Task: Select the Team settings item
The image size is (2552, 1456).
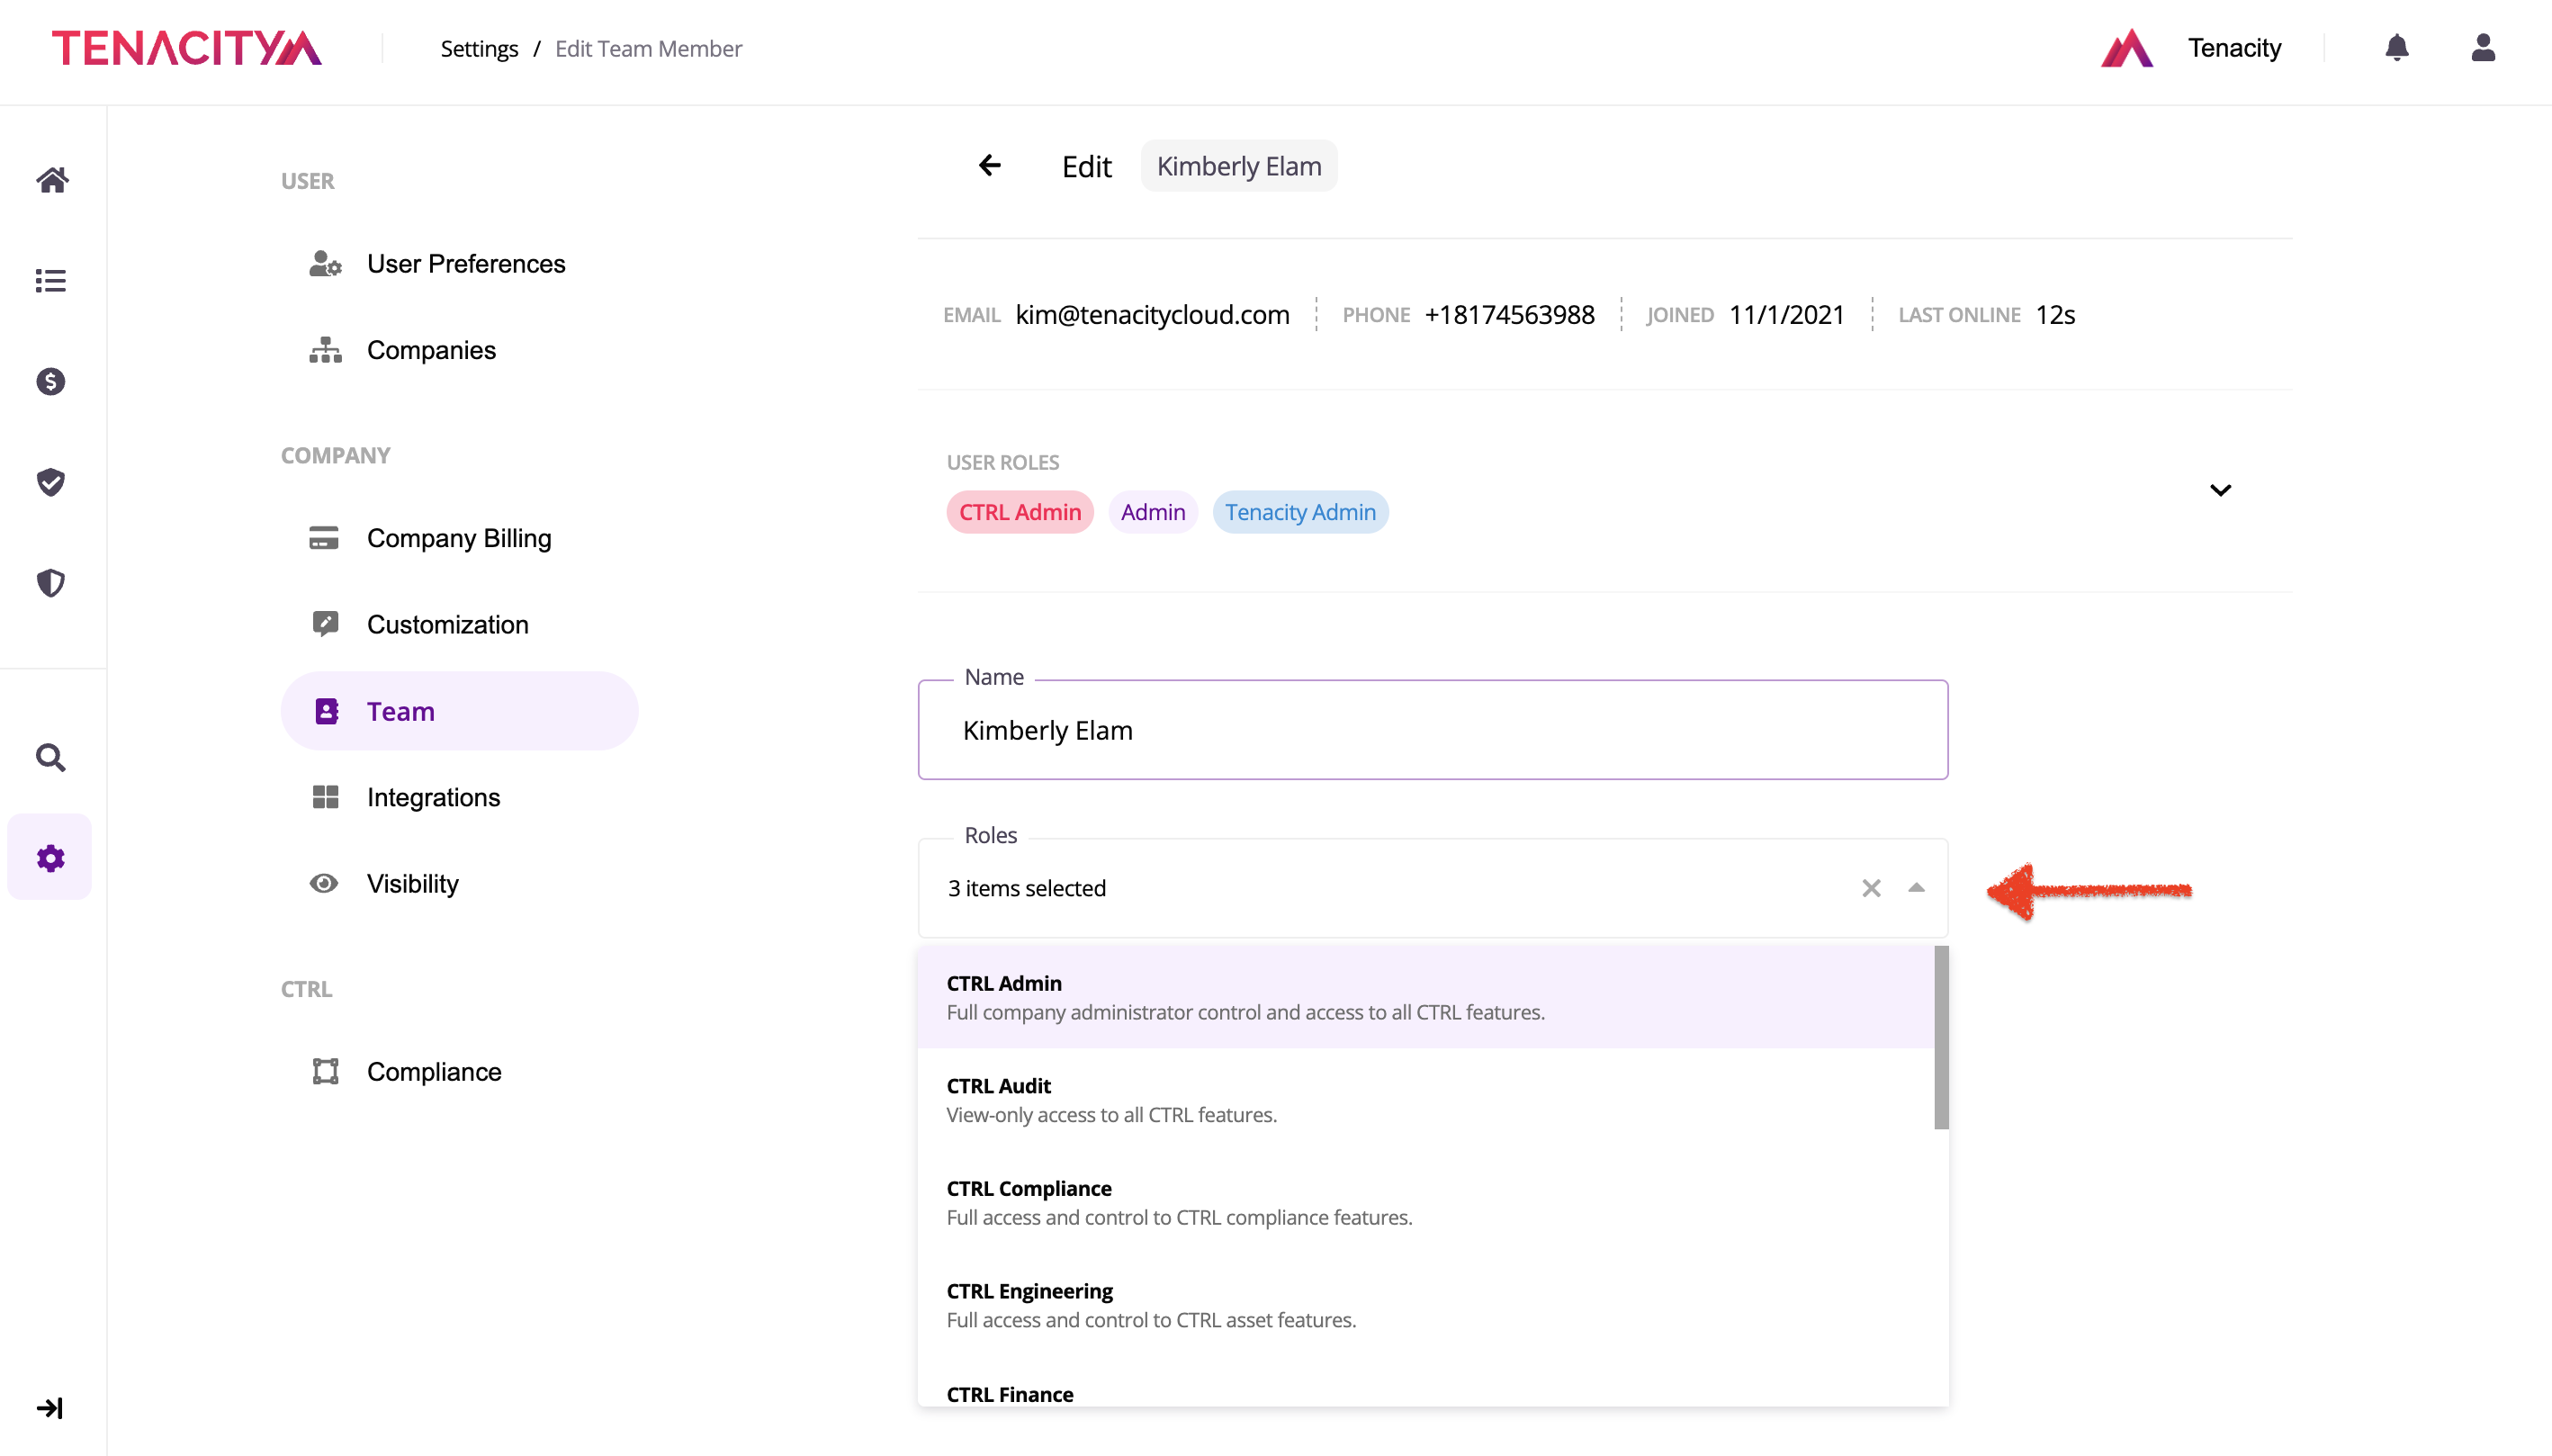Action: pyautogui.click(x=460, y=711)
